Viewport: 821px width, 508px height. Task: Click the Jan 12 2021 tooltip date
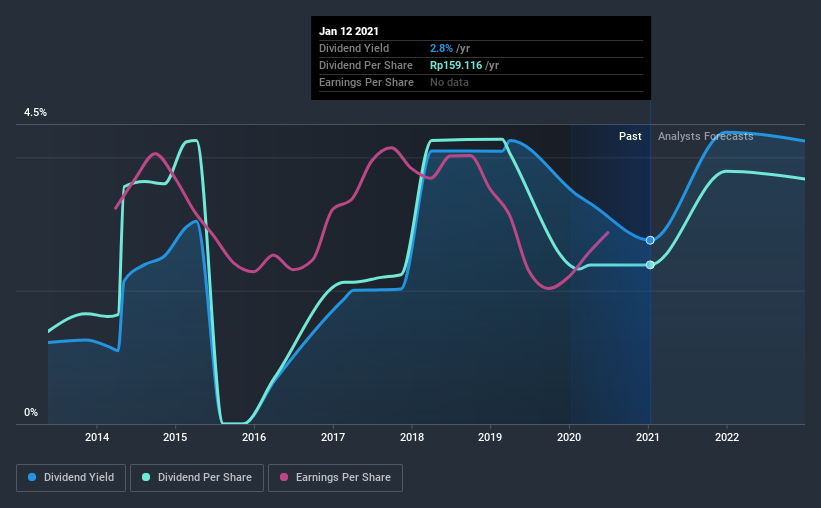(x=349, y=31)
